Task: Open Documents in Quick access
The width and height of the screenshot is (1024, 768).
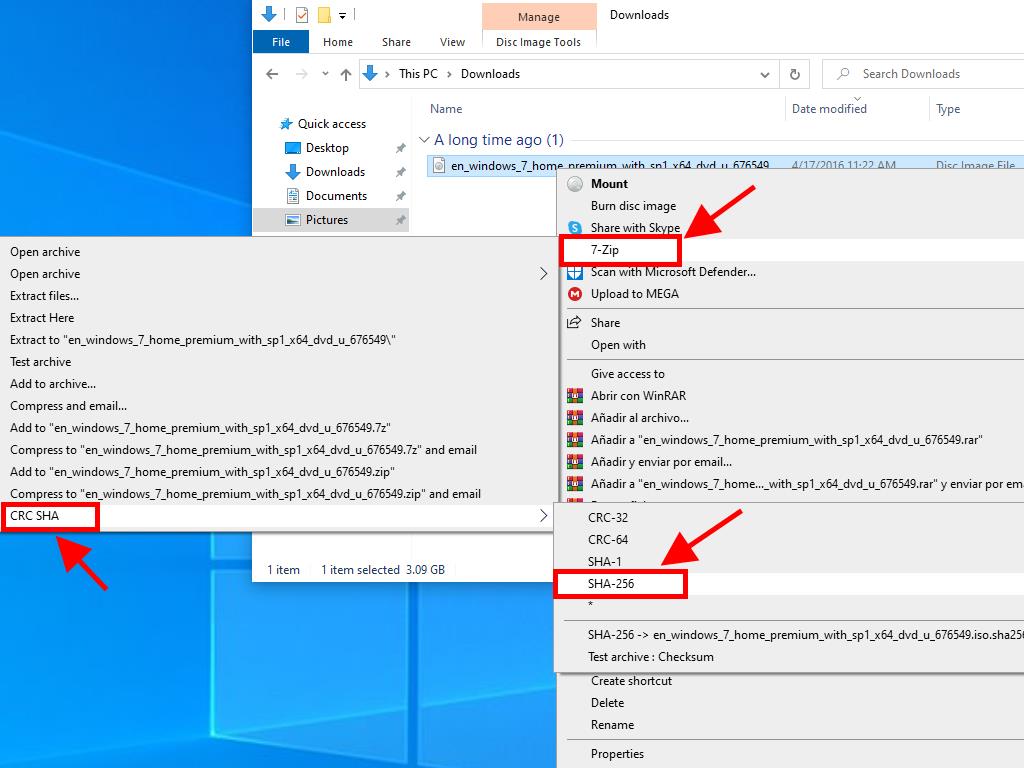Action: (336, 196)
